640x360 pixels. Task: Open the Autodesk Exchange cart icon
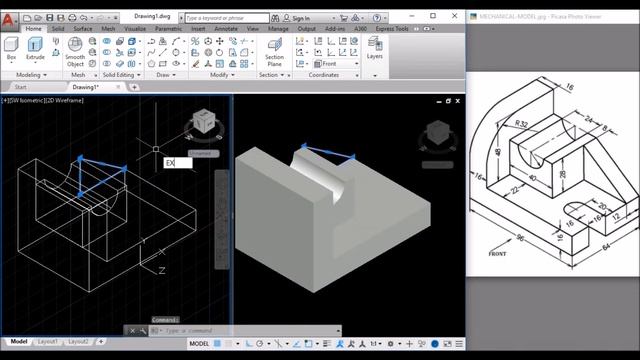tap(344, 18)
